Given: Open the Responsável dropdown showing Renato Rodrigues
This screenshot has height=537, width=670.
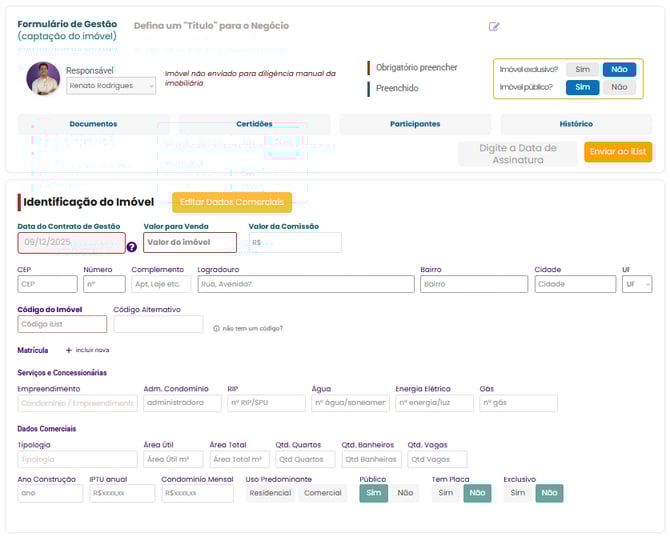Looking at the screenshot, I should point(111,86).
